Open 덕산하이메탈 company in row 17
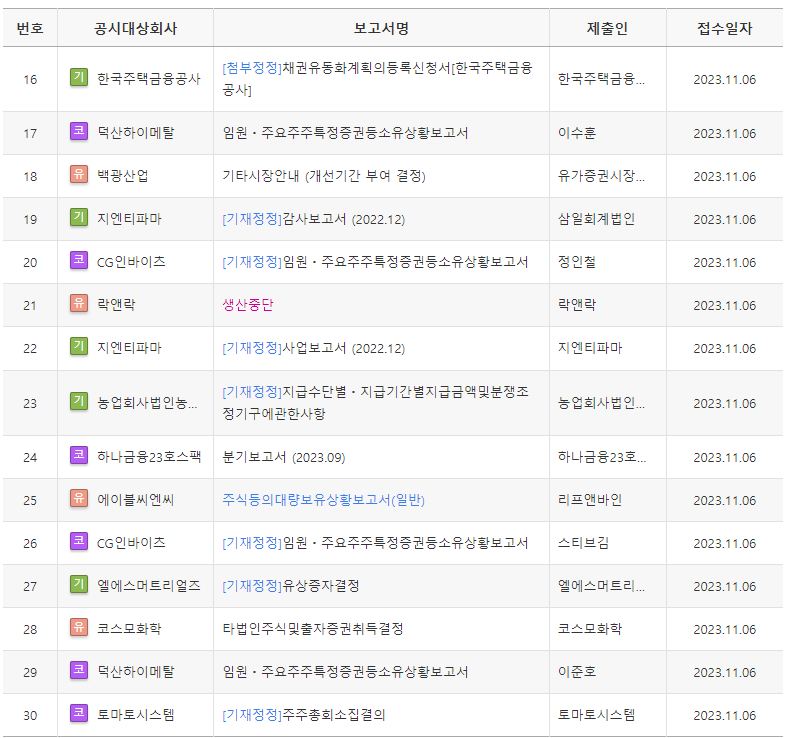Viewport: 793px width, 738px height. [x=136, y=133]
